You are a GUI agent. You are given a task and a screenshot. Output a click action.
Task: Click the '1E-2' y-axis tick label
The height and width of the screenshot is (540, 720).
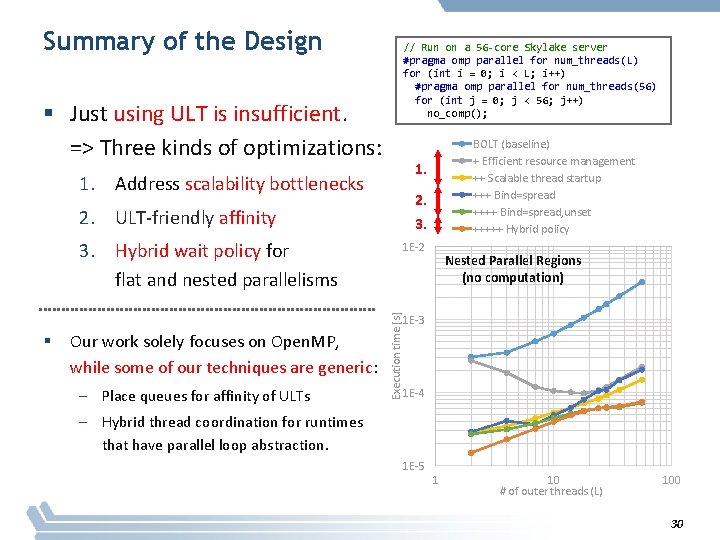tap(413, 248)
